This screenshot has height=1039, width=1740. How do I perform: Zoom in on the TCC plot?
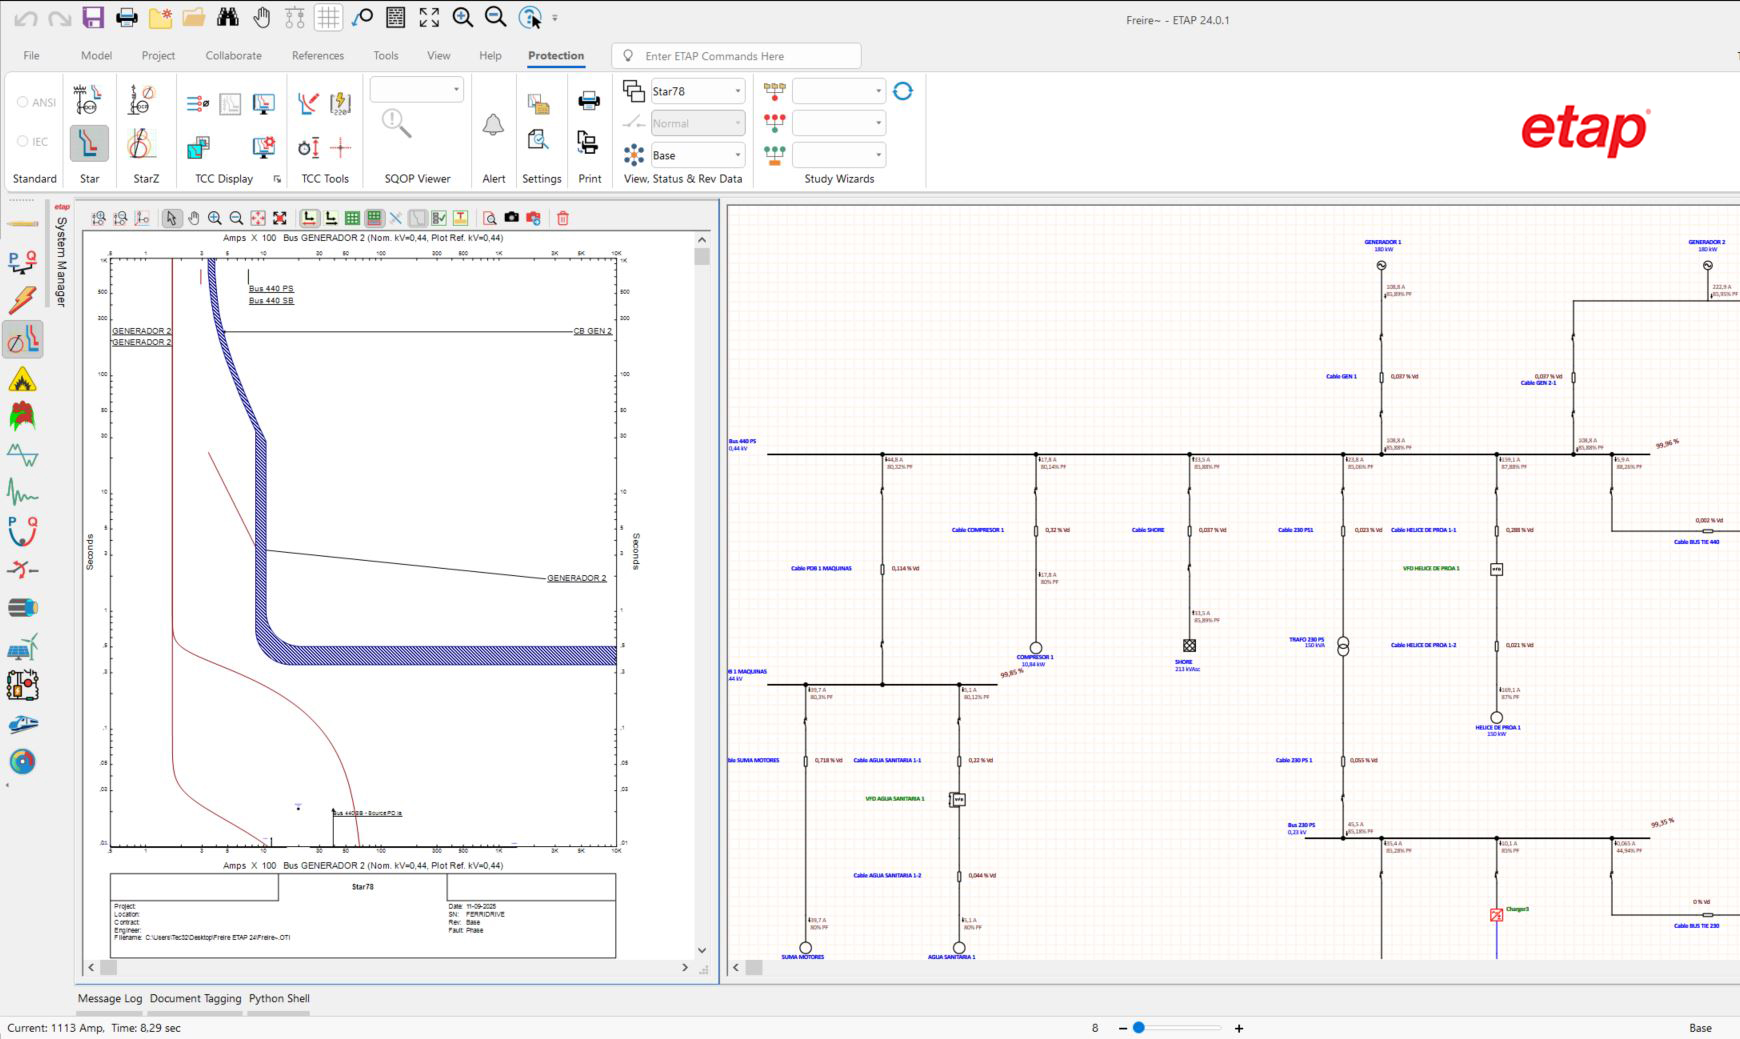pos(215,217)
